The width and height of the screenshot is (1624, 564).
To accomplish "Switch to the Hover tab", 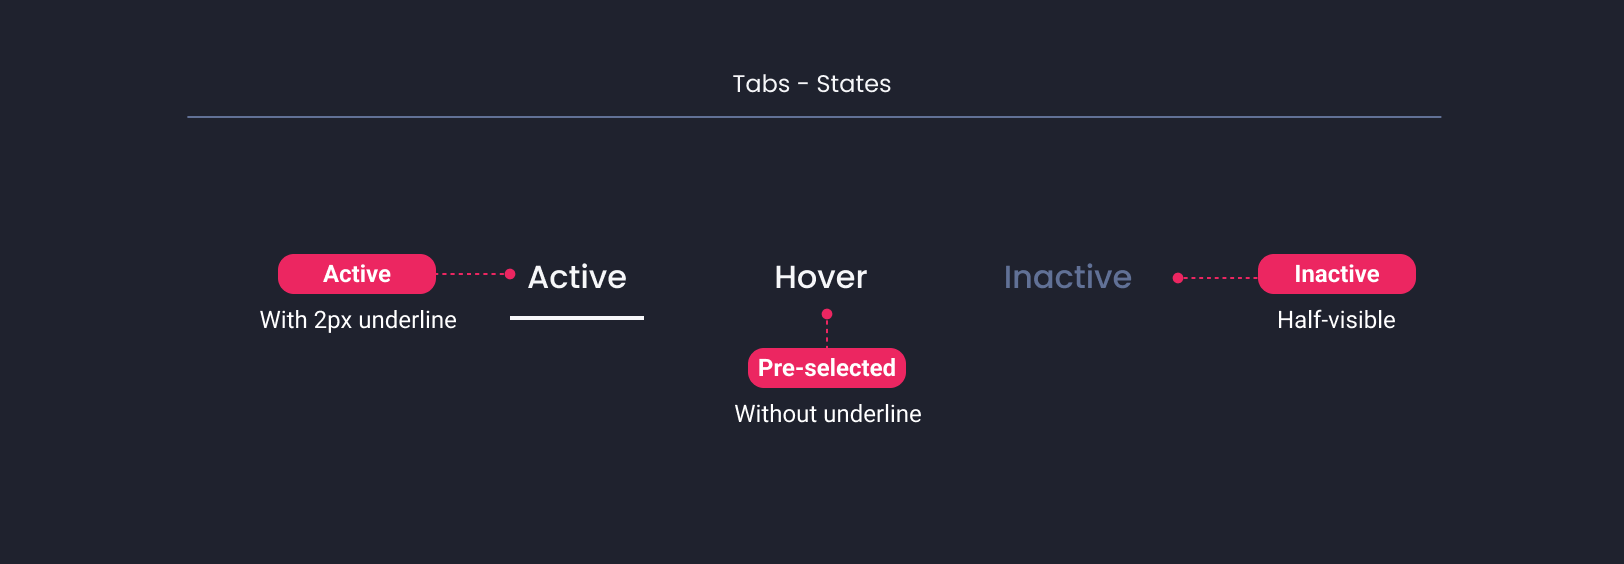I will tap(821, 277).
